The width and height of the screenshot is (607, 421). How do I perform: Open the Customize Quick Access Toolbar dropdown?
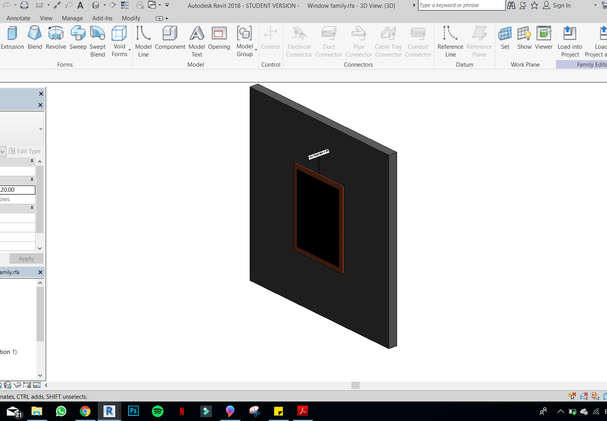click(167, 5)
